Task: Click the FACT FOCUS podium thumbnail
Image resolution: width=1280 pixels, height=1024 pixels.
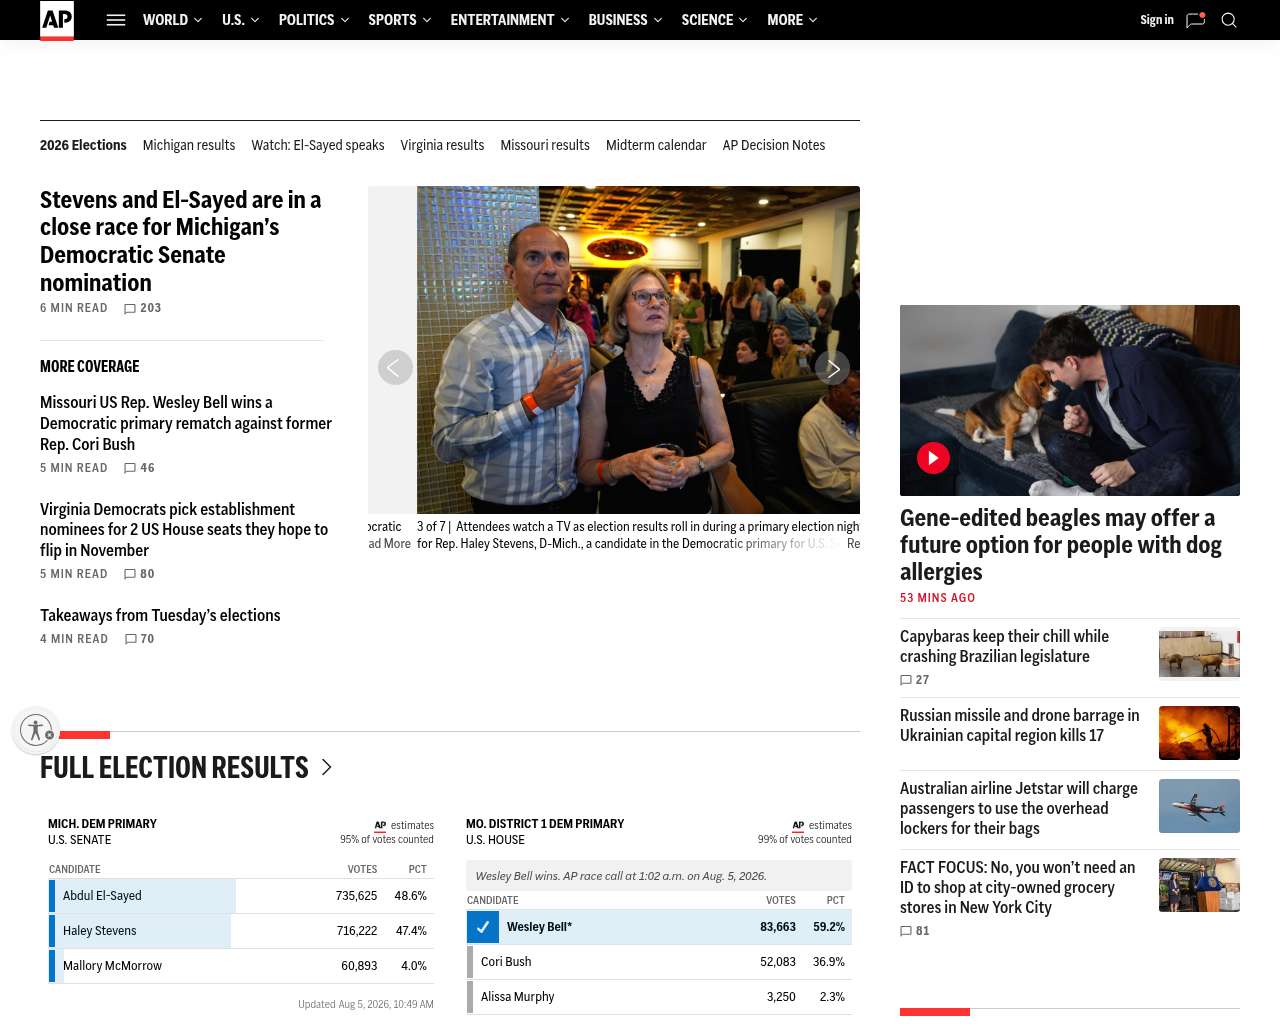Action: (1199, 885)
